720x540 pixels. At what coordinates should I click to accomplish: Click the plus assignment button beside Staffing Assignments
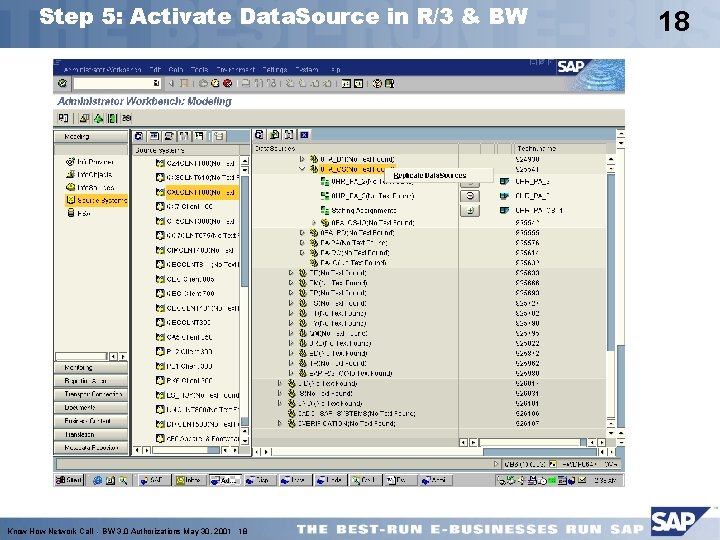point(470,211)
